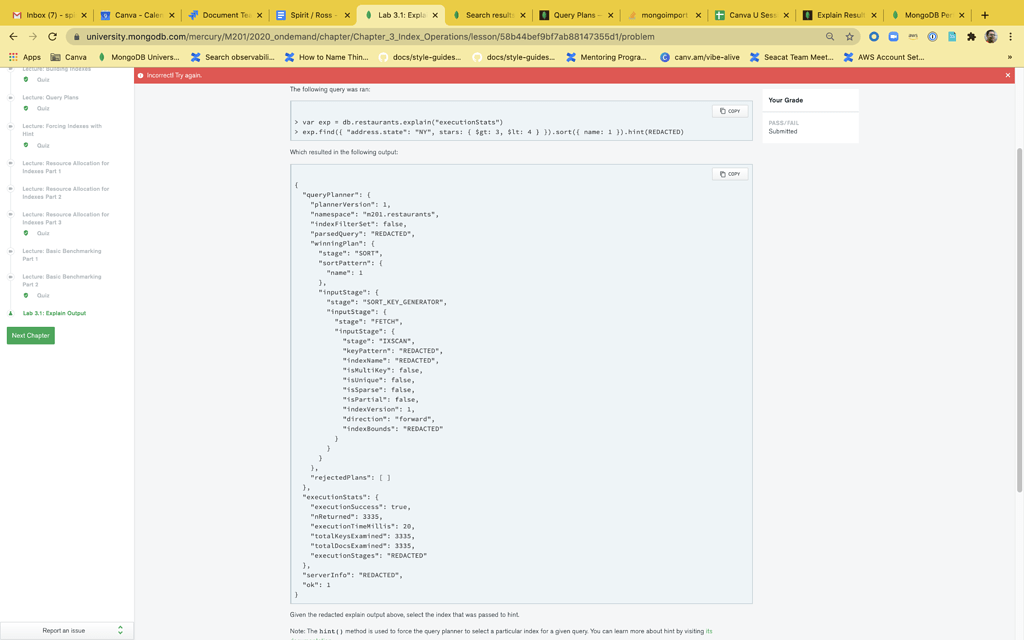Close the Lab 3.1 tab
1024x640 pixels.
pyautogui.click(x=435, y=15)
